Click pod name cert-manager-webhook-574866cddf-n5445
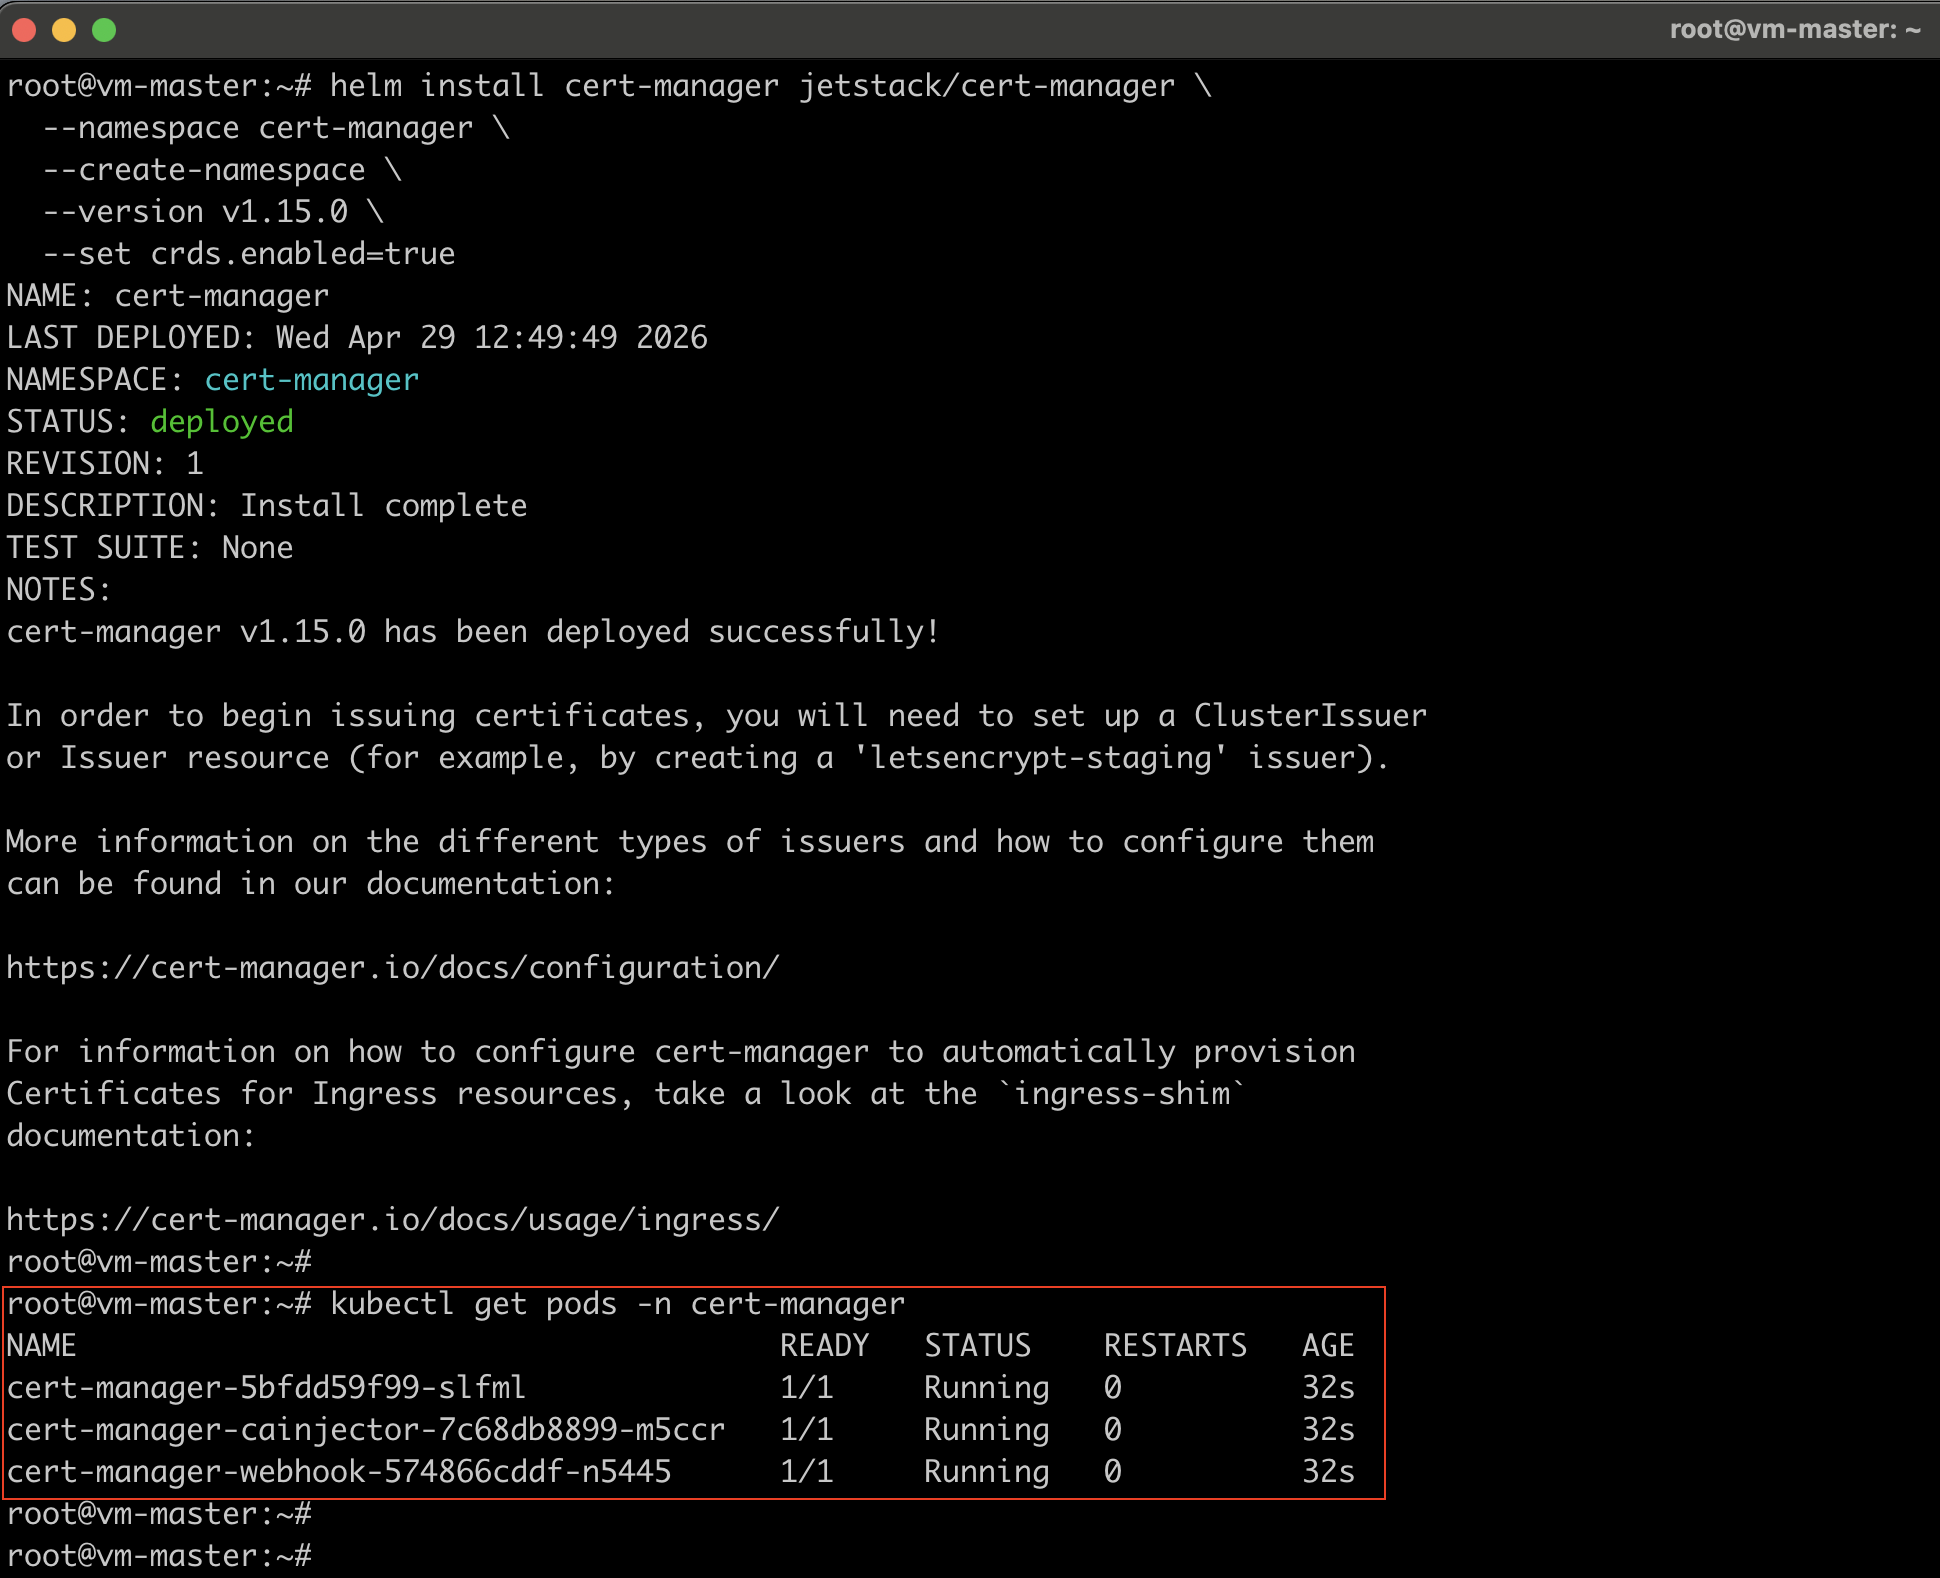This screenshot has width=1940, height=1578. click(338, 1472)
